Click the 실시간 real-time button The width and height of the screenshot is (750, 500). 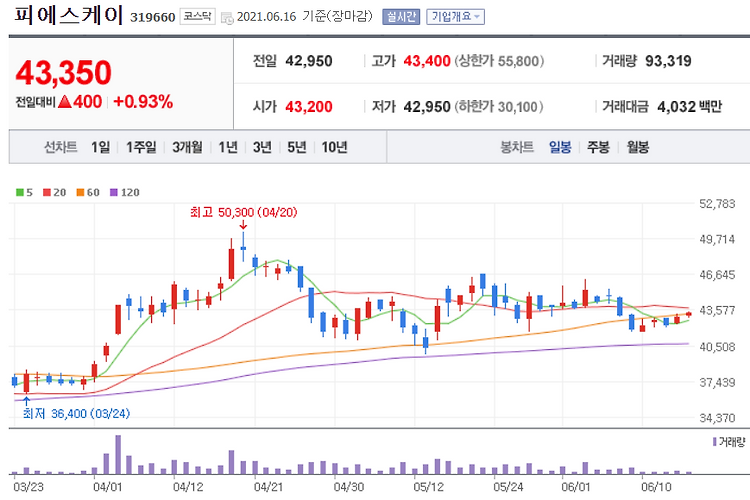click(401, 17)
